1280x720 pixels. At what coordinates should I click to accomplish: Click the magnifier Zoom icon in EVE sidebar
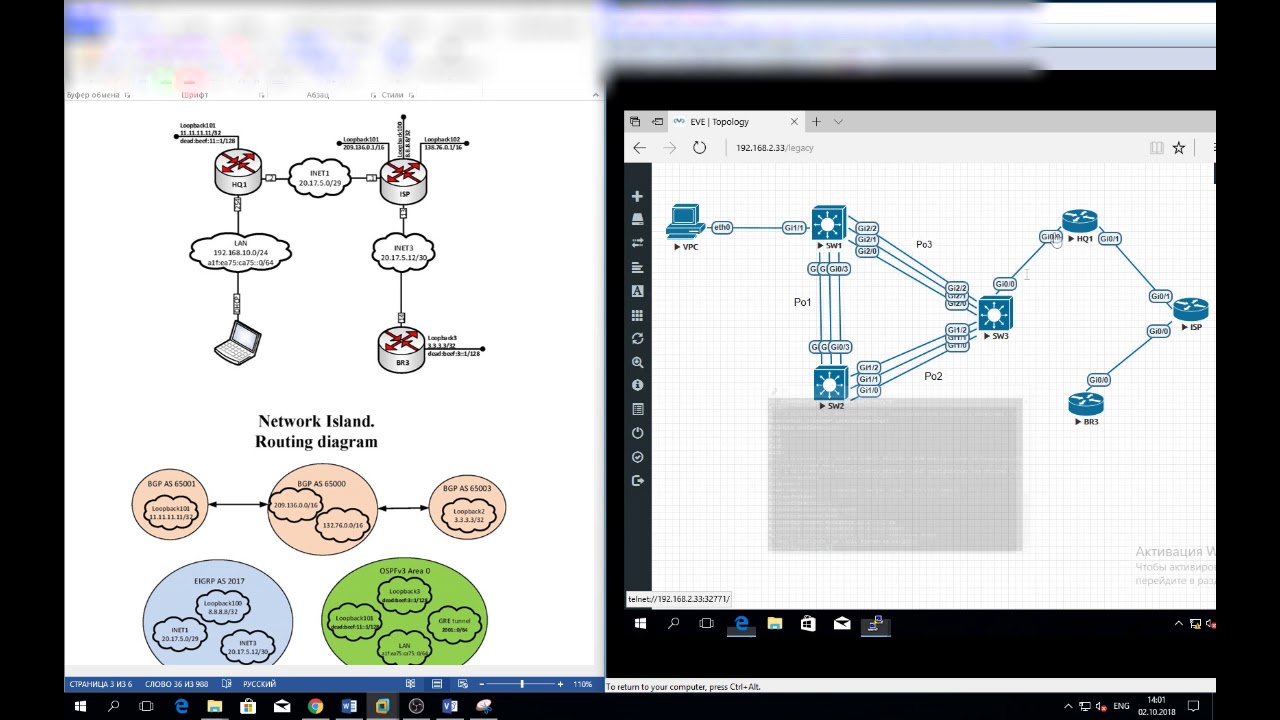point(638,363)
